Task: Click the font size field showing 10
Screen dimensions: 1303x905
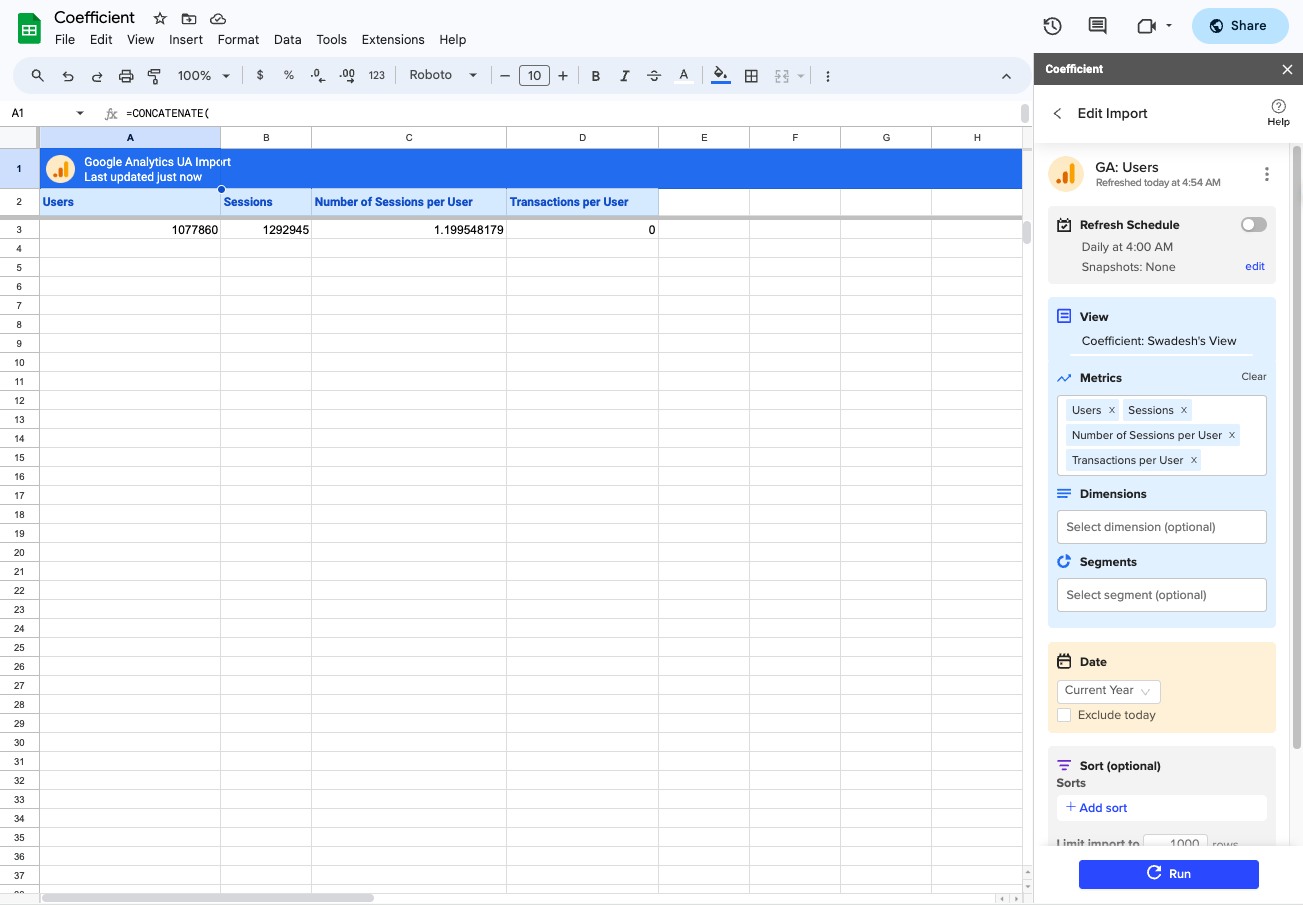Action: click(534, 76)
